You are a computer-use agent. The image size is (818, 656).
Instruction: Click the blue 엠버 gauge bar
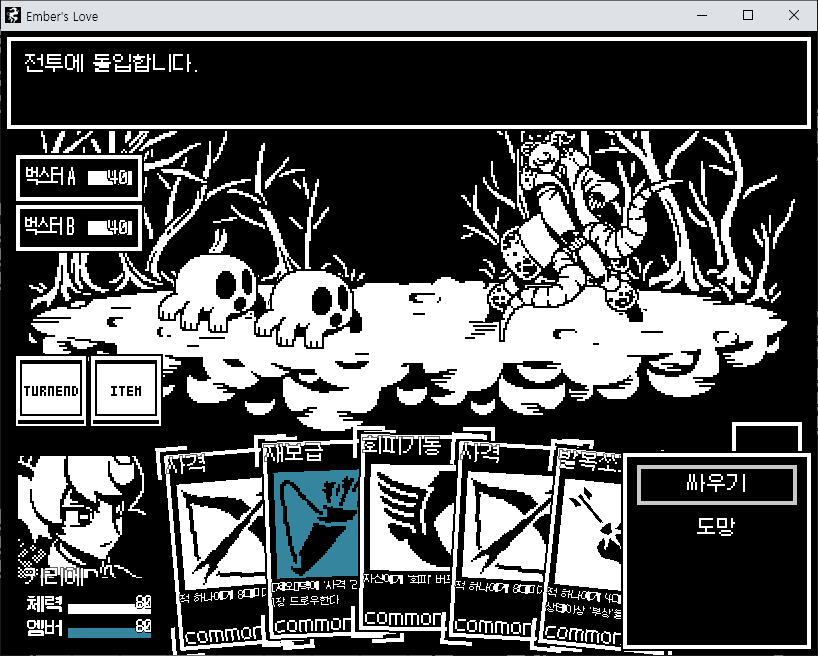click(108, 630)
